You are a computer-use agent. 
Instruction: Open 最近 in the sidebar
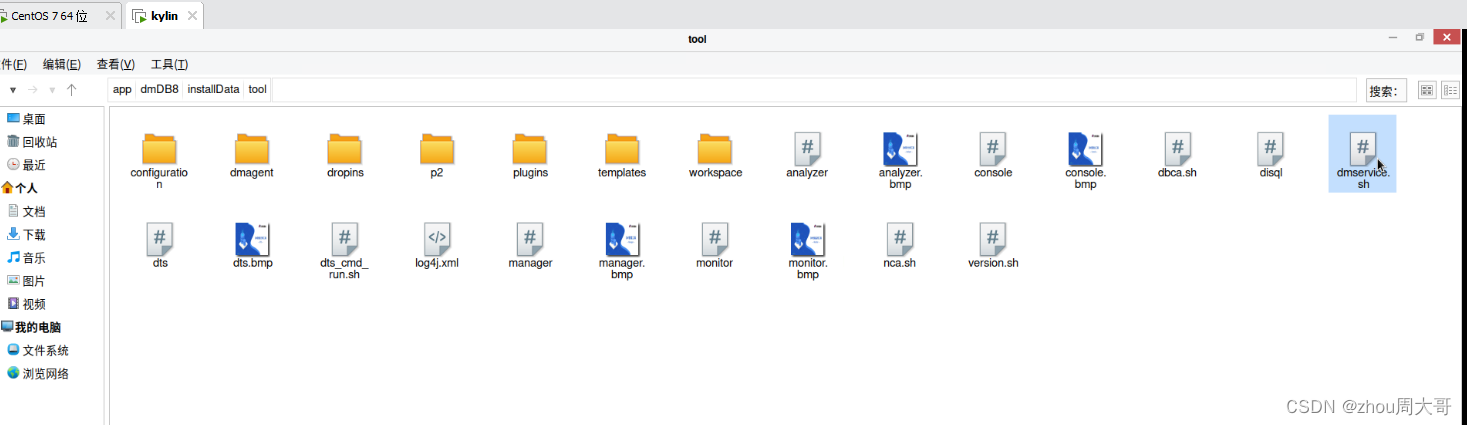pyautogui.click(x=27, y=165)
